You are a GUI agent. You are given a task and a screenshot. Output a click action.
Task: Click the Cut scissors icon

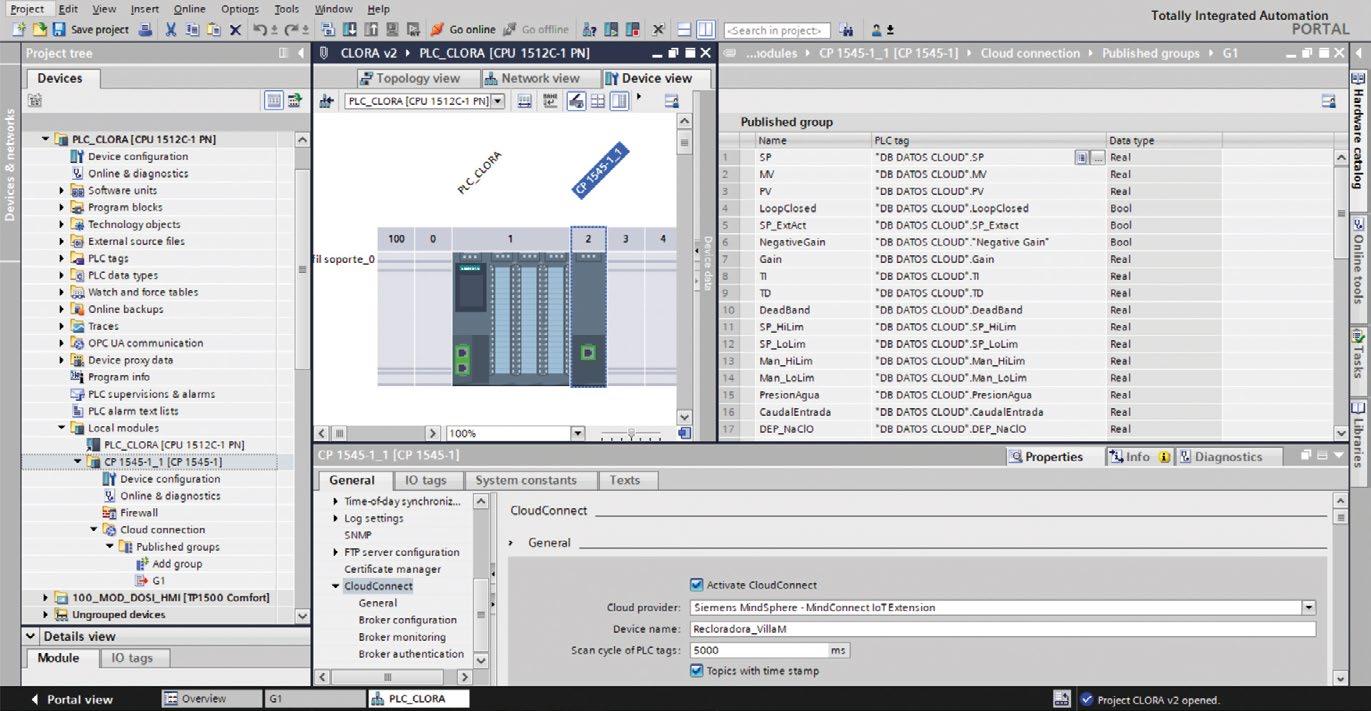(171, 30)
